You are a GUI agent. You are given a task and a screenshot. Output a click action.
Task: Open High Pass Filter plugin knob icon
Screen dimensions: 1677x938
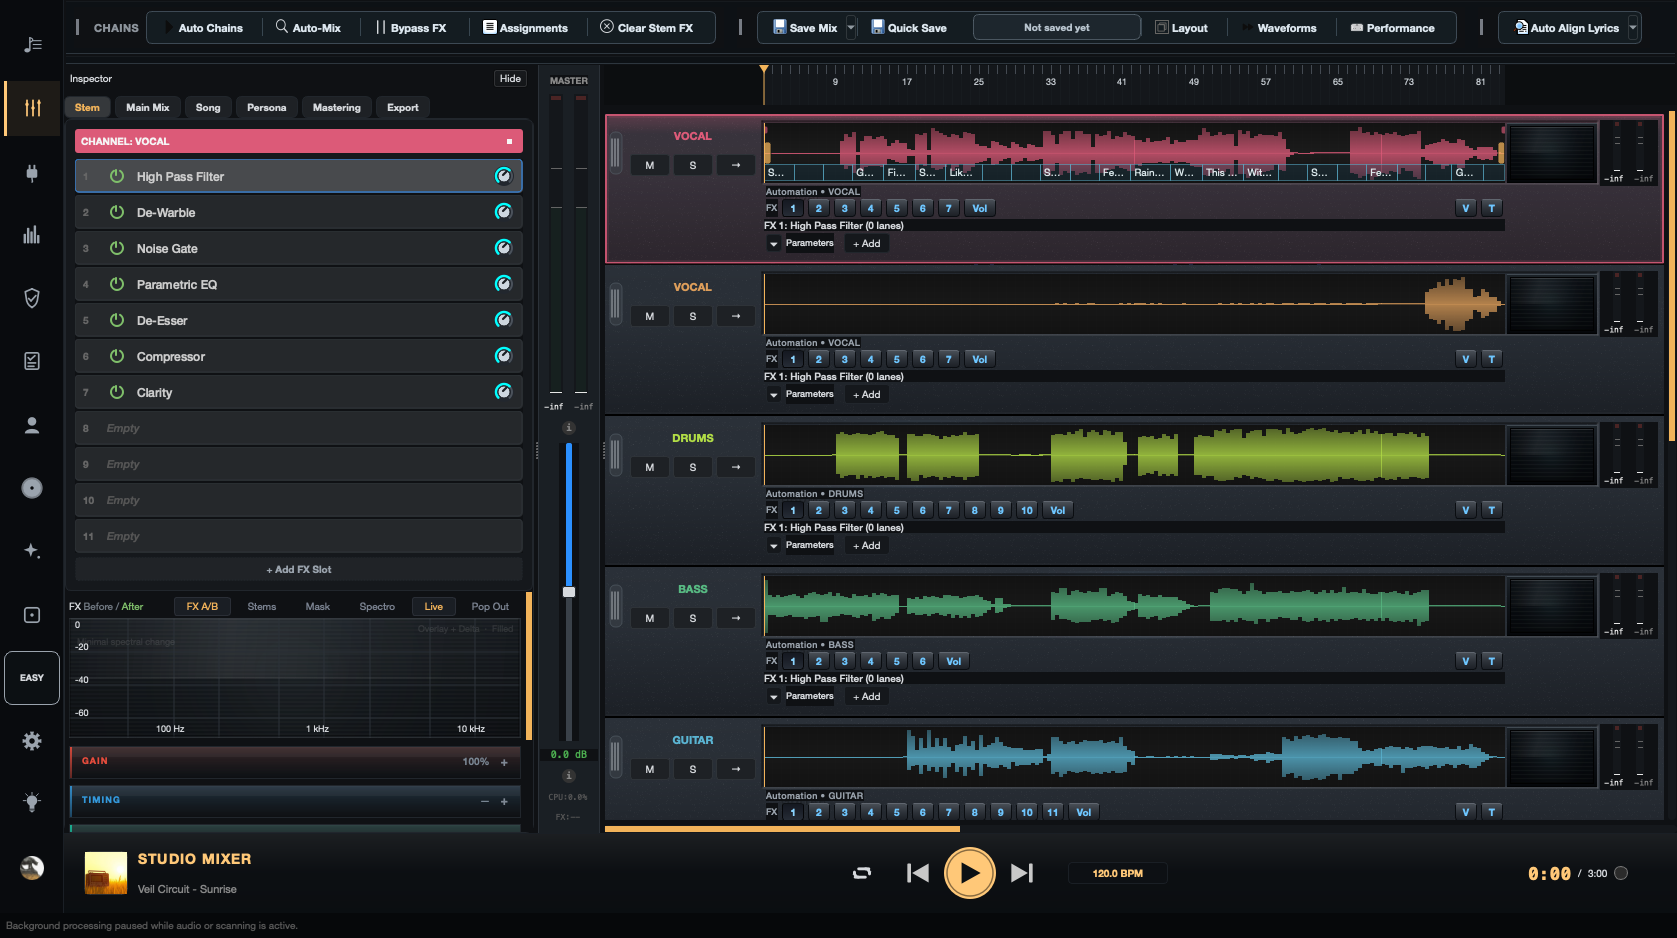coord(503,176)
